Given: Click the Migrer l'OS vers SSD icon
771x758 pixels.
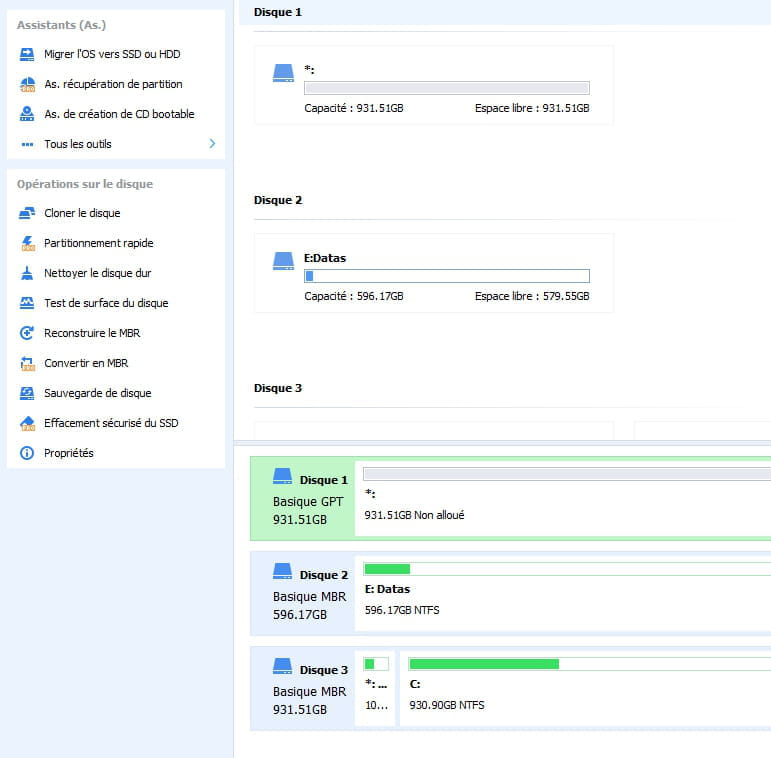Looking at the screenshot, I should 27,54.
